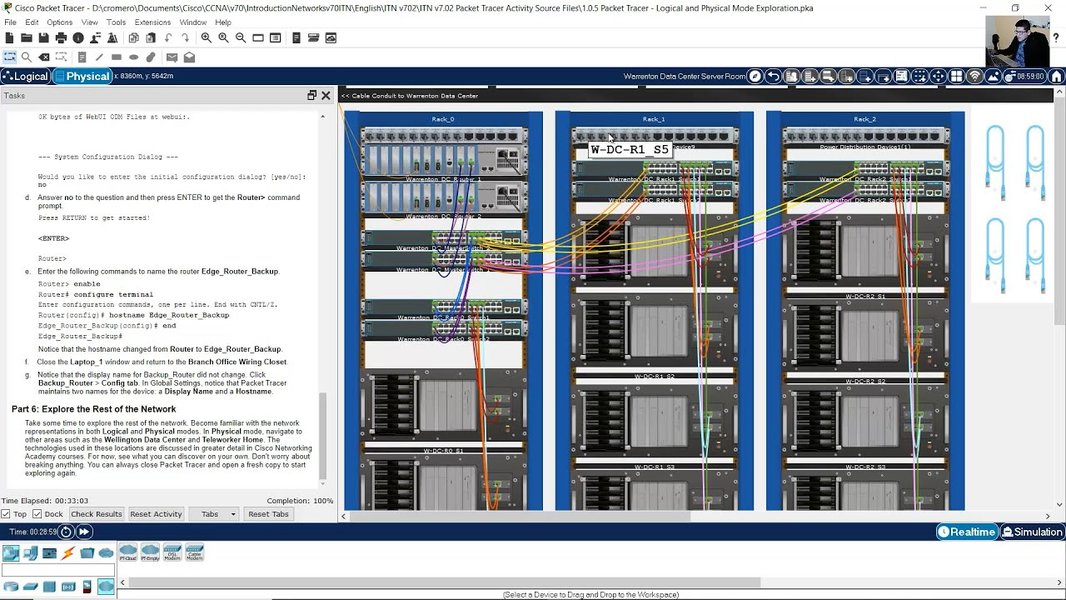The width and height of the screenshot is (1066, 600).
Task: Pick the Cable Modem device
Action: (x=194, y=552)
